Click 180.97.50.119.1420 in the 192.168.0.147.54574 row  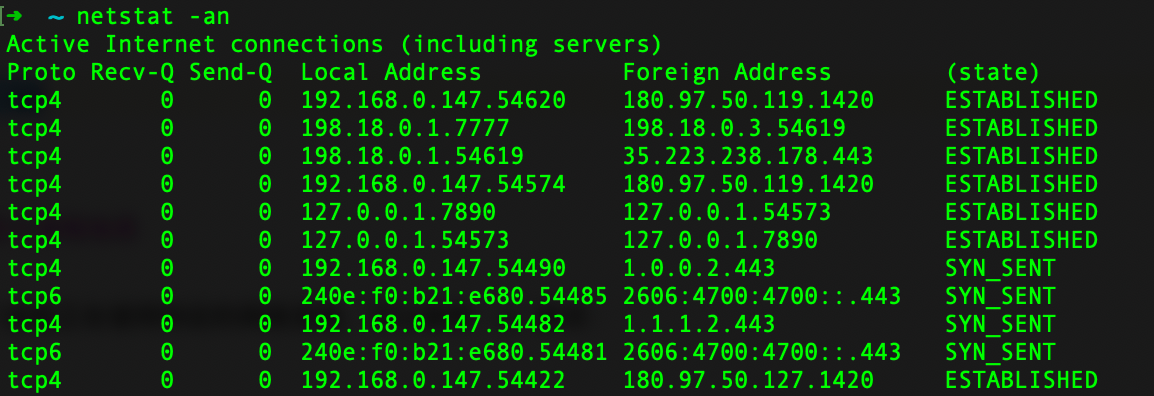point(748,184)
